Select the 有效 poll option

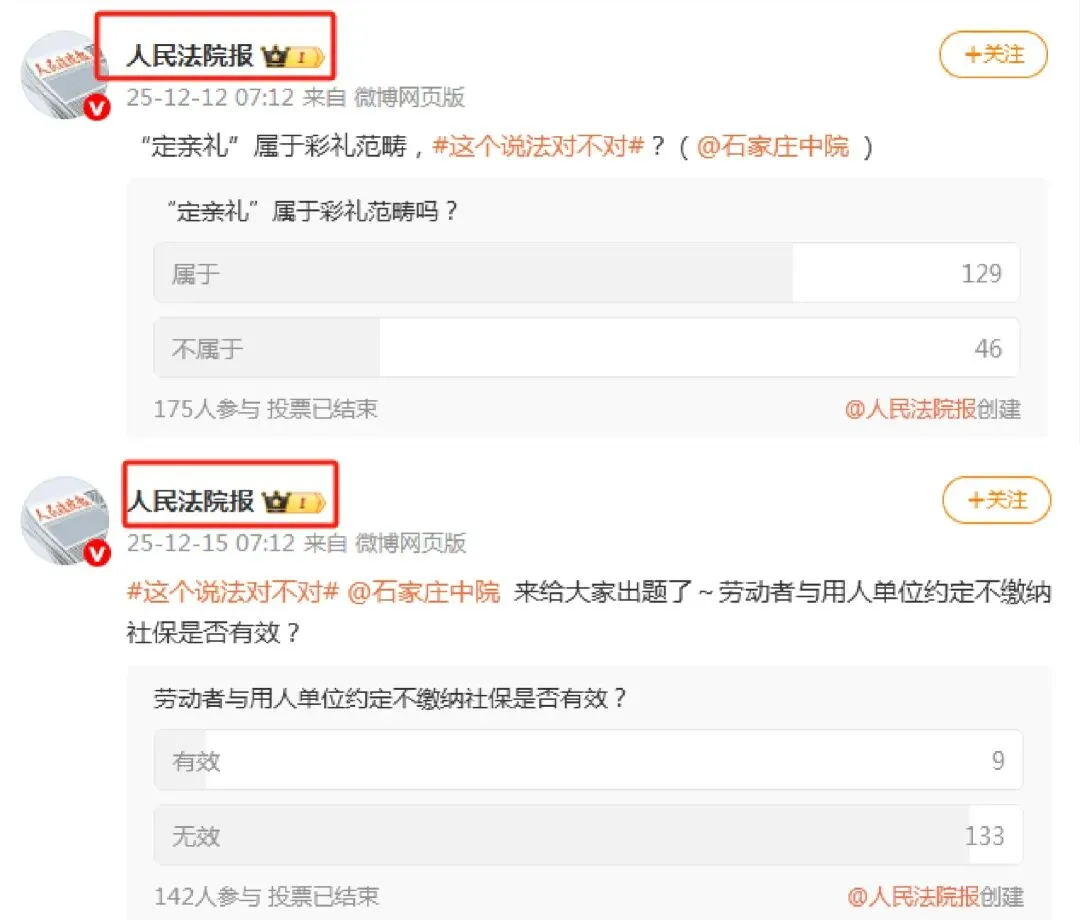[x=588, y=760]
